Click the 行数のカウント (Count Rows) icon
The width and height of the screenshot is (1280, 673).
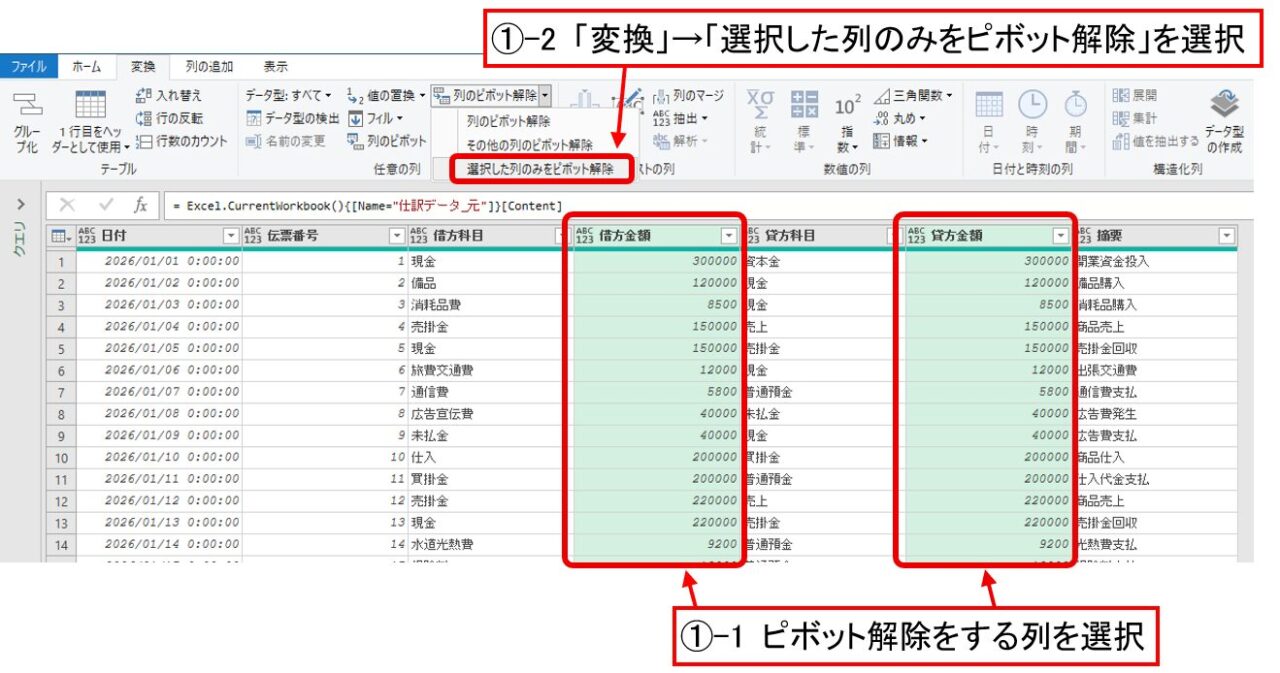(143, 142)
